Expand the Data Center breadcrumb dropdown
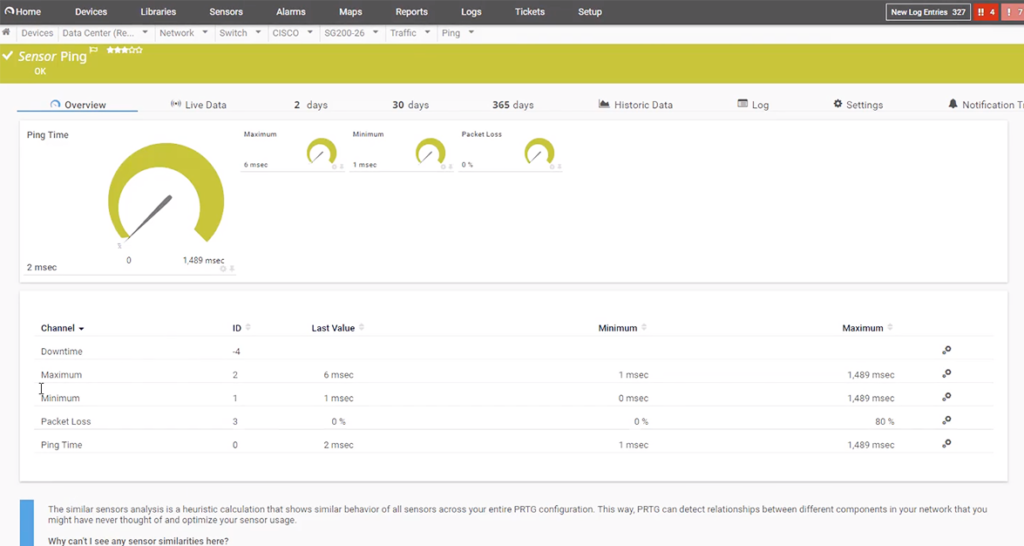Image resolution: width=1024 pixels, height=546 pixels. pyautogui.click(x=146, y=33)
